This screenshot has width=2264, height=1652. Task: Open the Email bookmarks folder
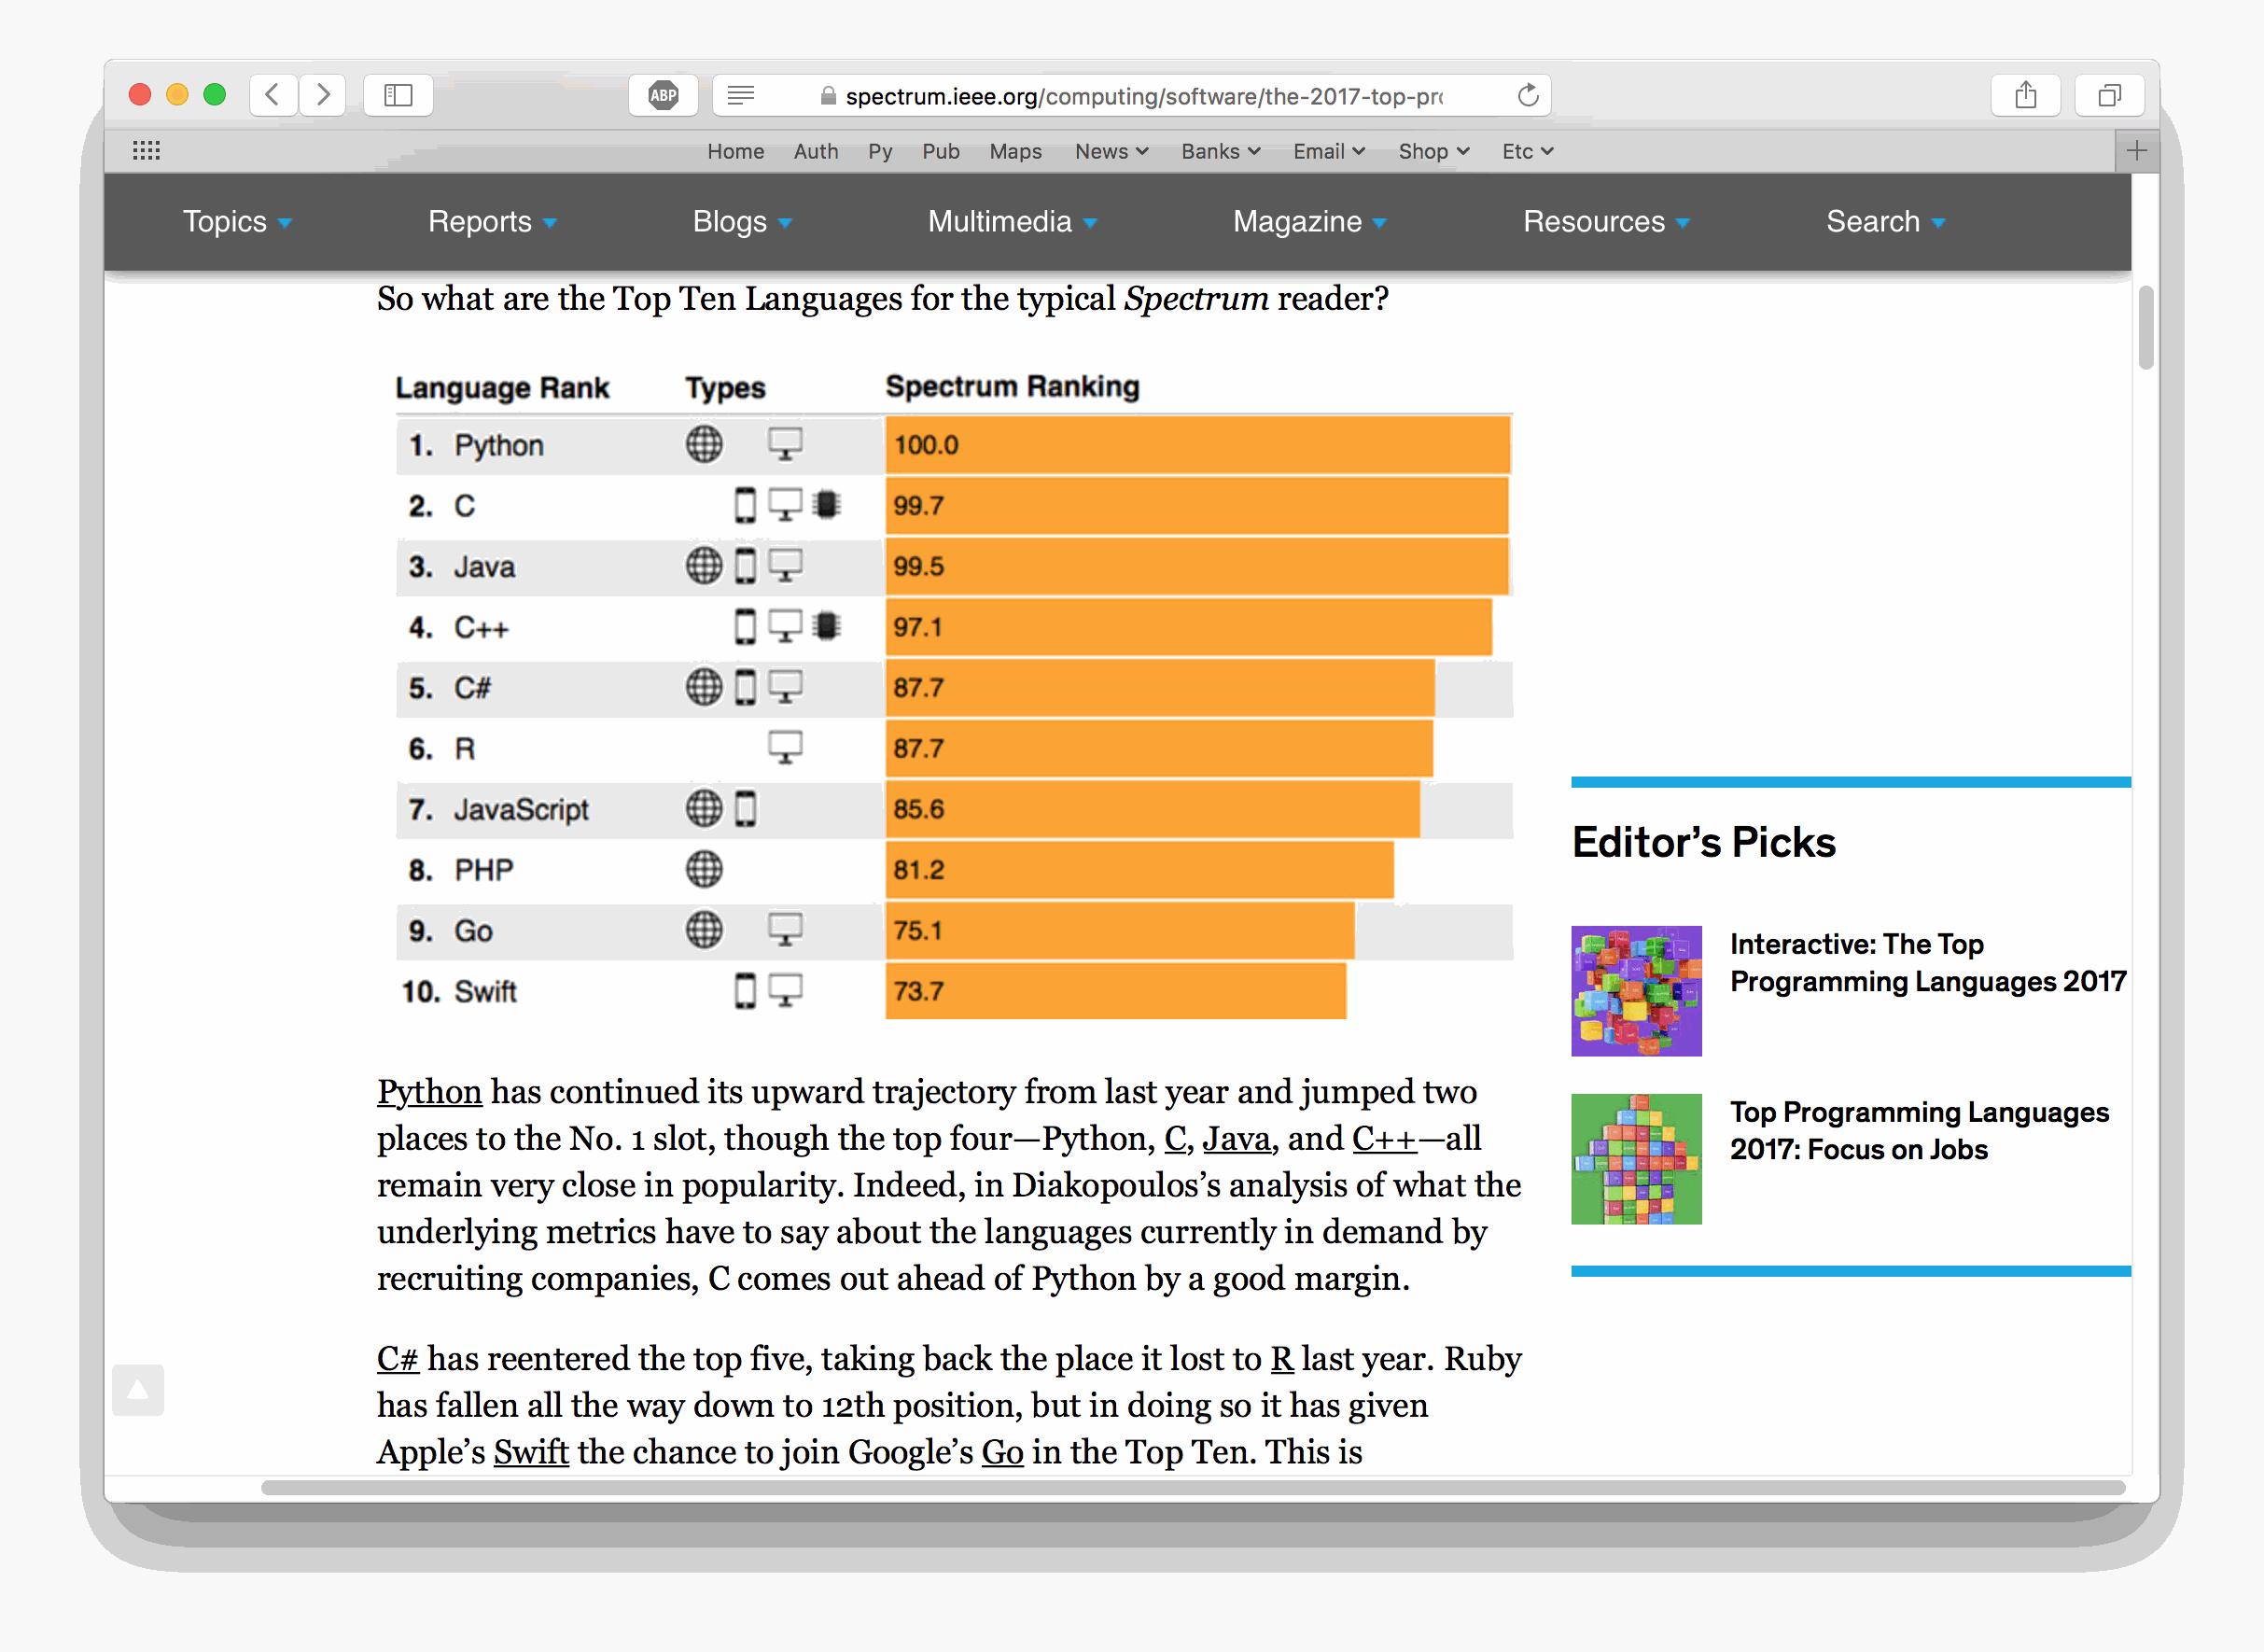click(1329, 151)
